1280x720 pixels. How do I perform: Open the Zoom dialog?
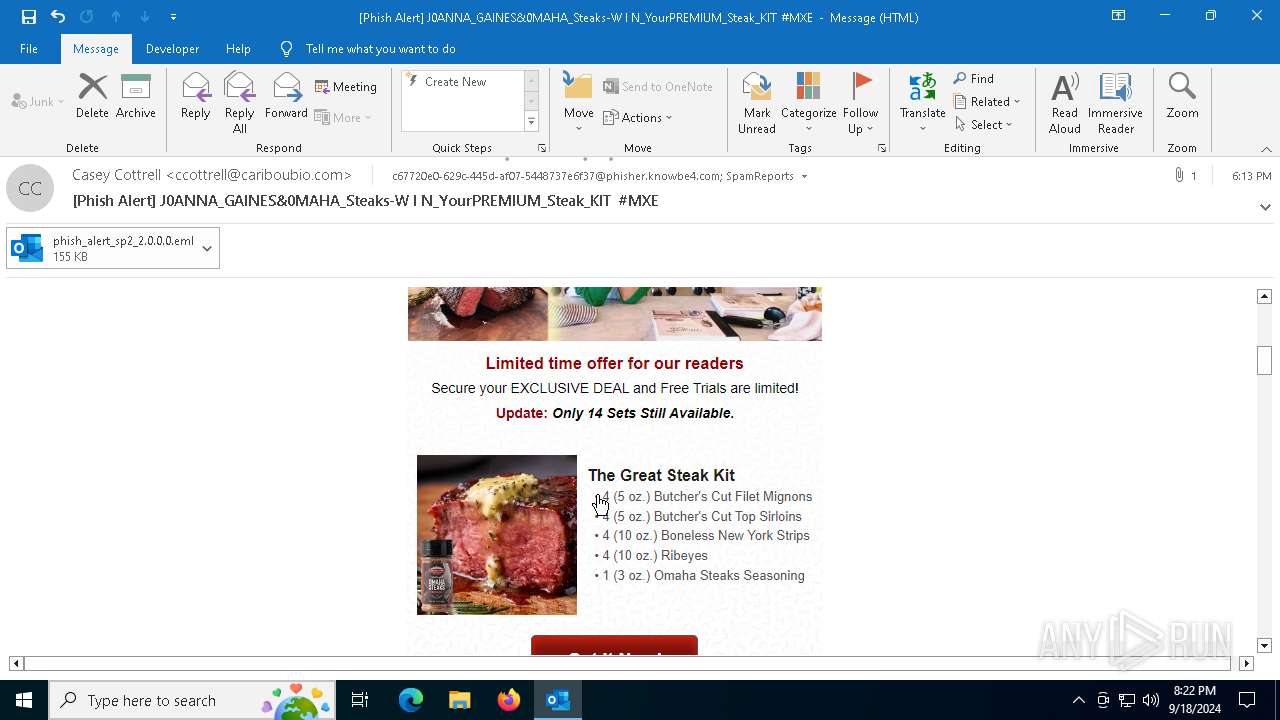point(1182,96)
